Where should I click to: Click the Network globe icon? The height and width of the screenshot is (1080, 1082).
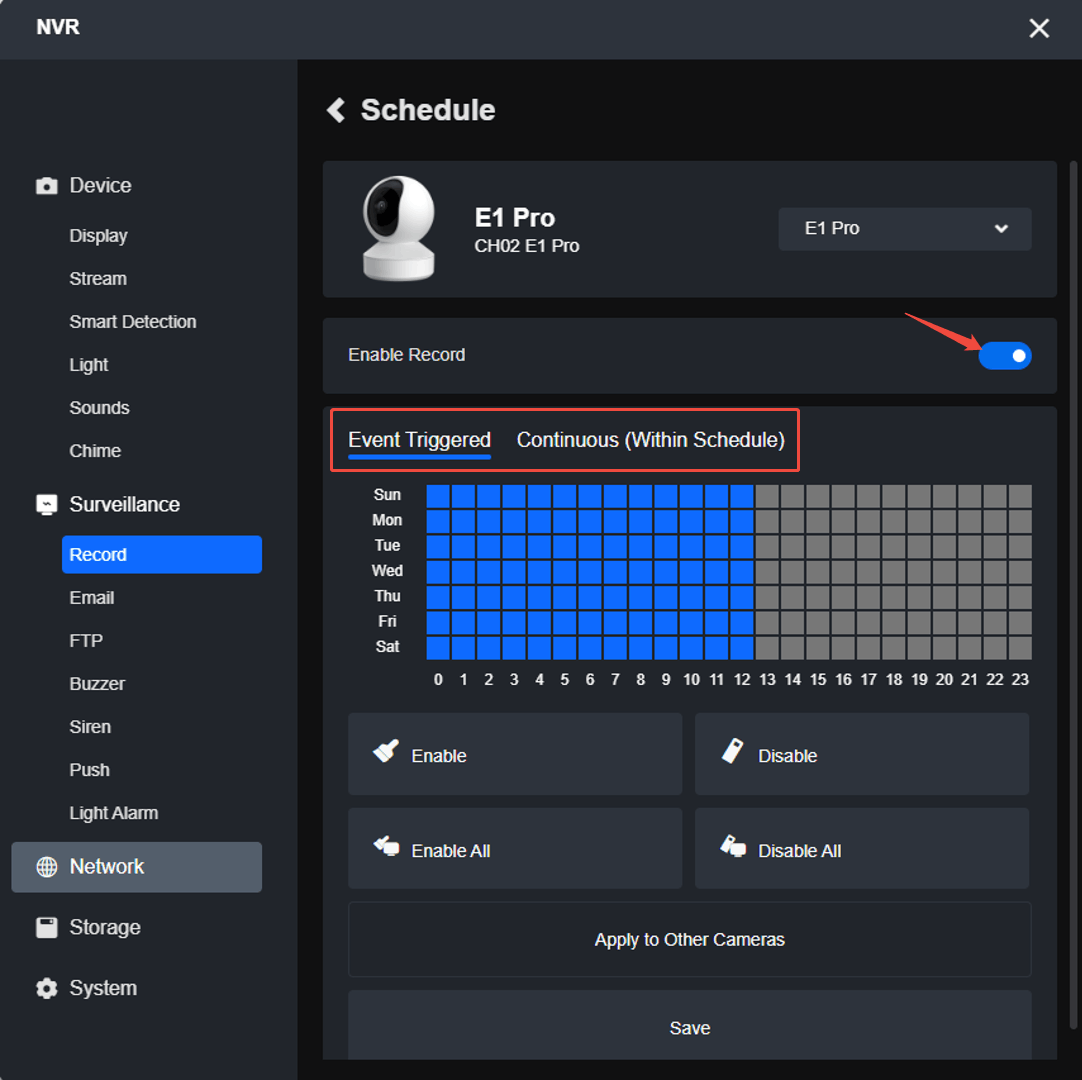46,867
